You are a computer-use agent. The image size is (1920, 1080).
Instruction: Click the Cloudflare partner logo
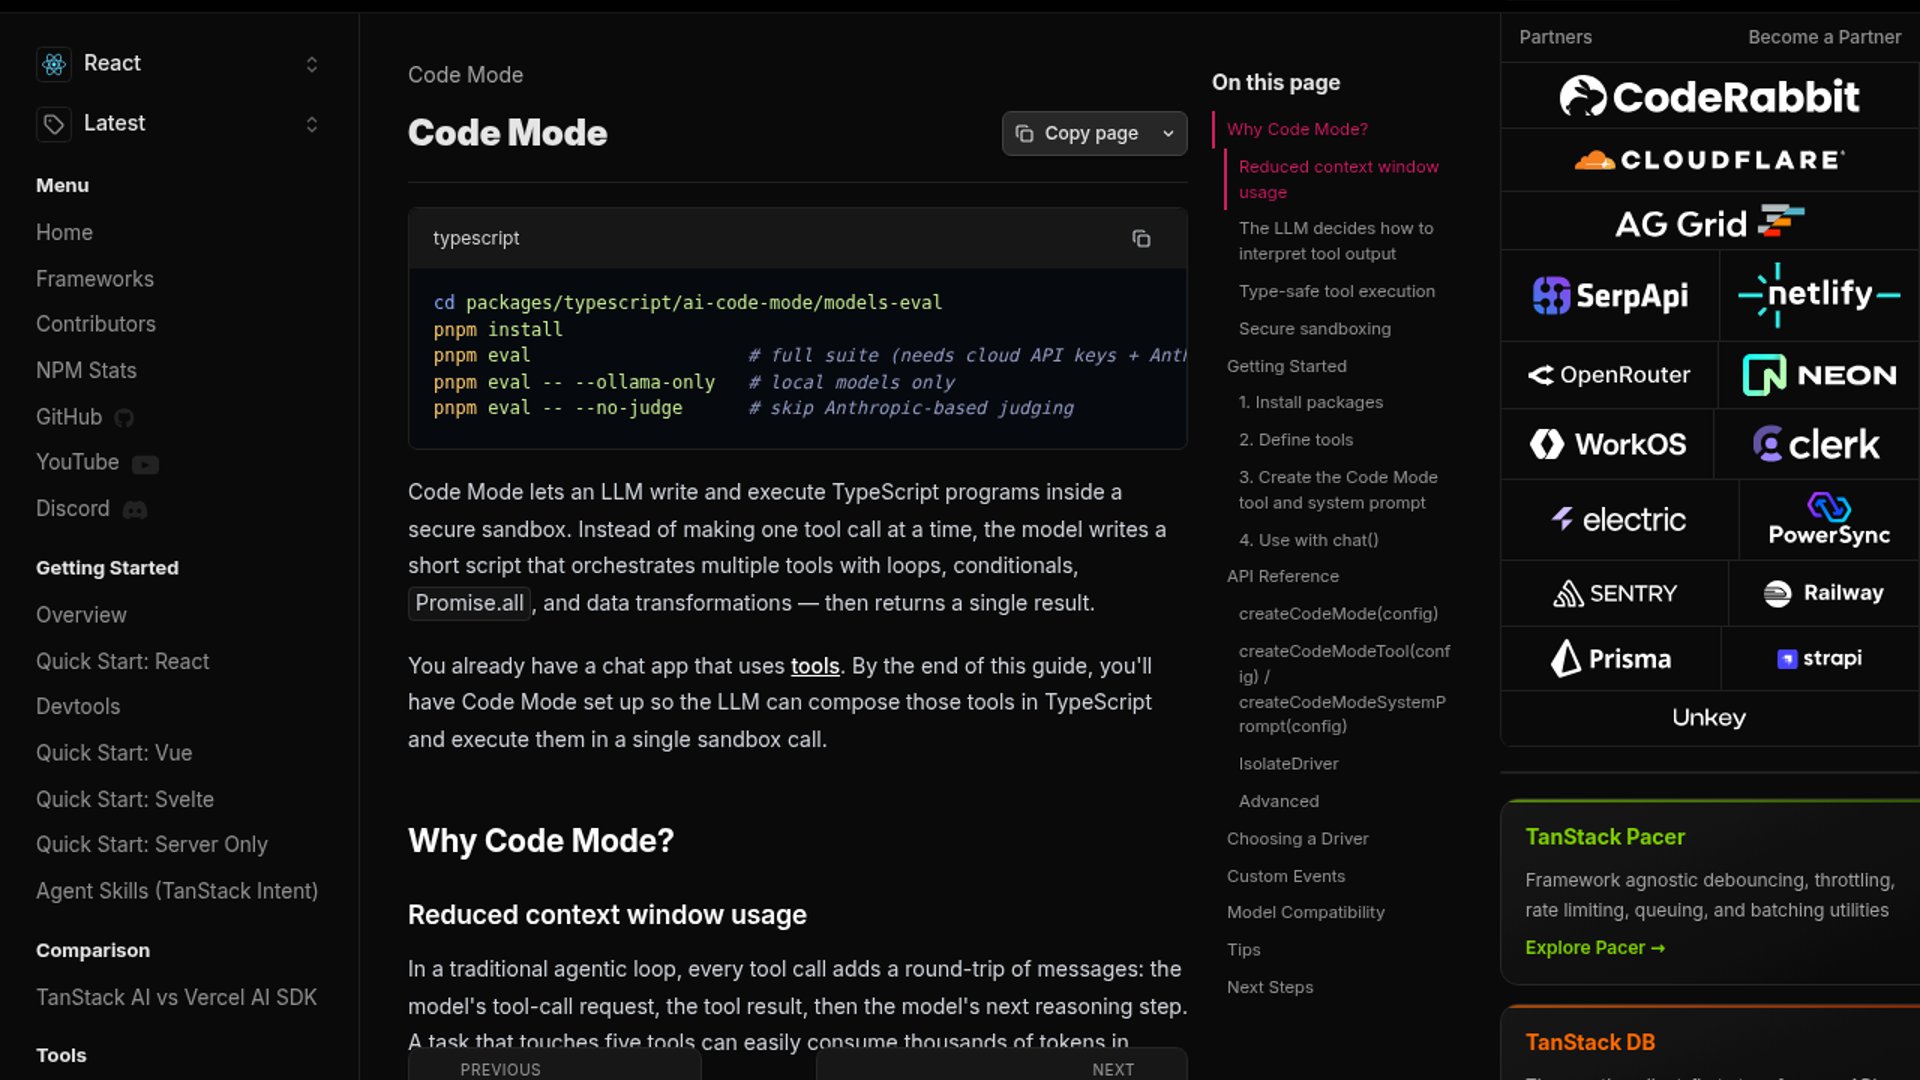pos(1709,160)
